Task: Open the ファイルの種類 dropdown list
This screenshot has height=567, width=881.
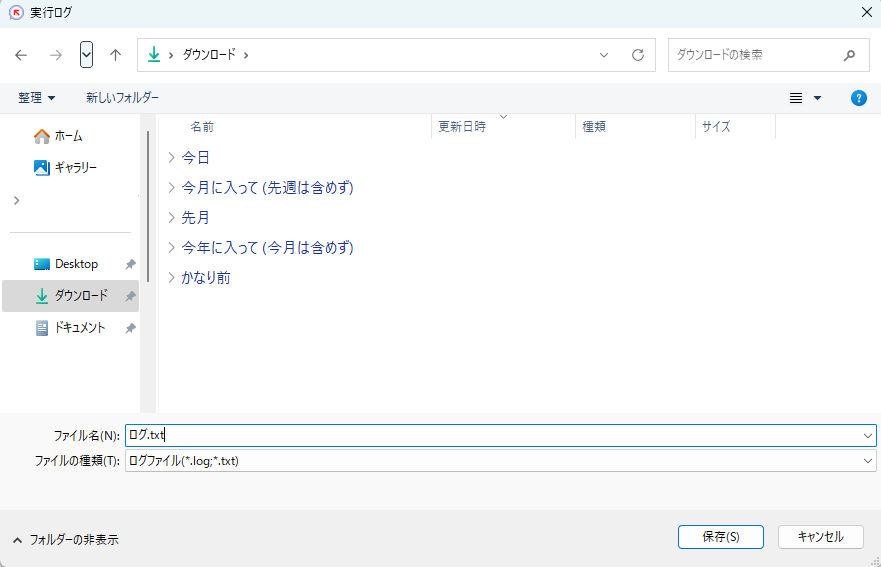Action: coord(500,461)
